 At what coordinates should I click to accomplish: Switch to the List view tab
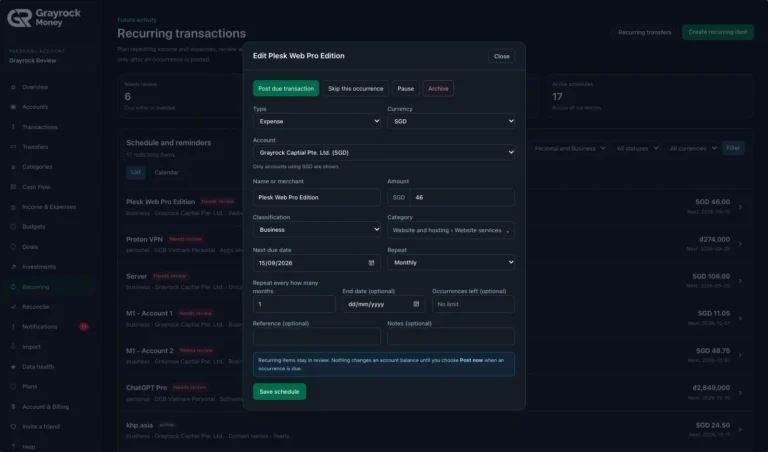point(136,172)
